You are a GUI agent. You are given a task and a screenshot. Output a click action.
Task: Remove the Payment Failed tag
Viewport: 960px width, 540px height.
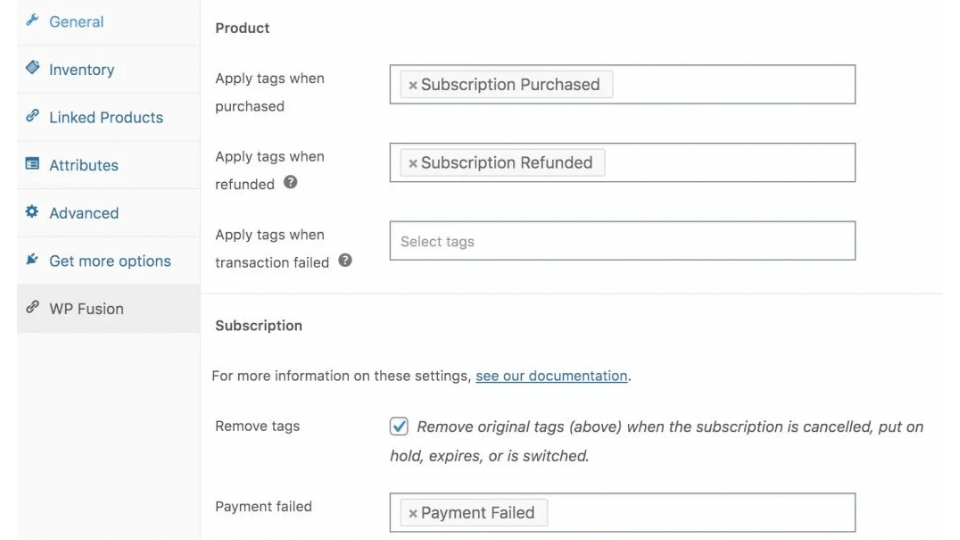413,514
